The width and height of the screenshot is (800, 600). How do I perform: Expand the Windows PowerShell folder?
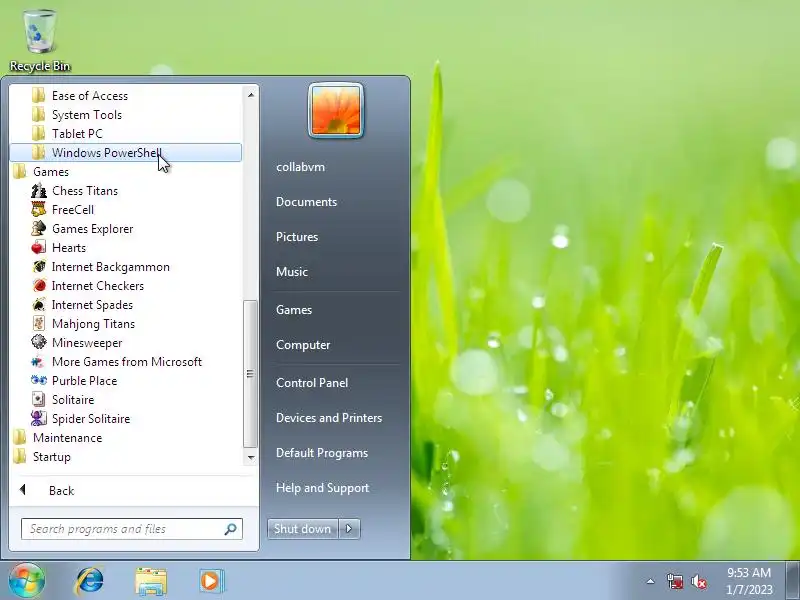tap(126, 153)
